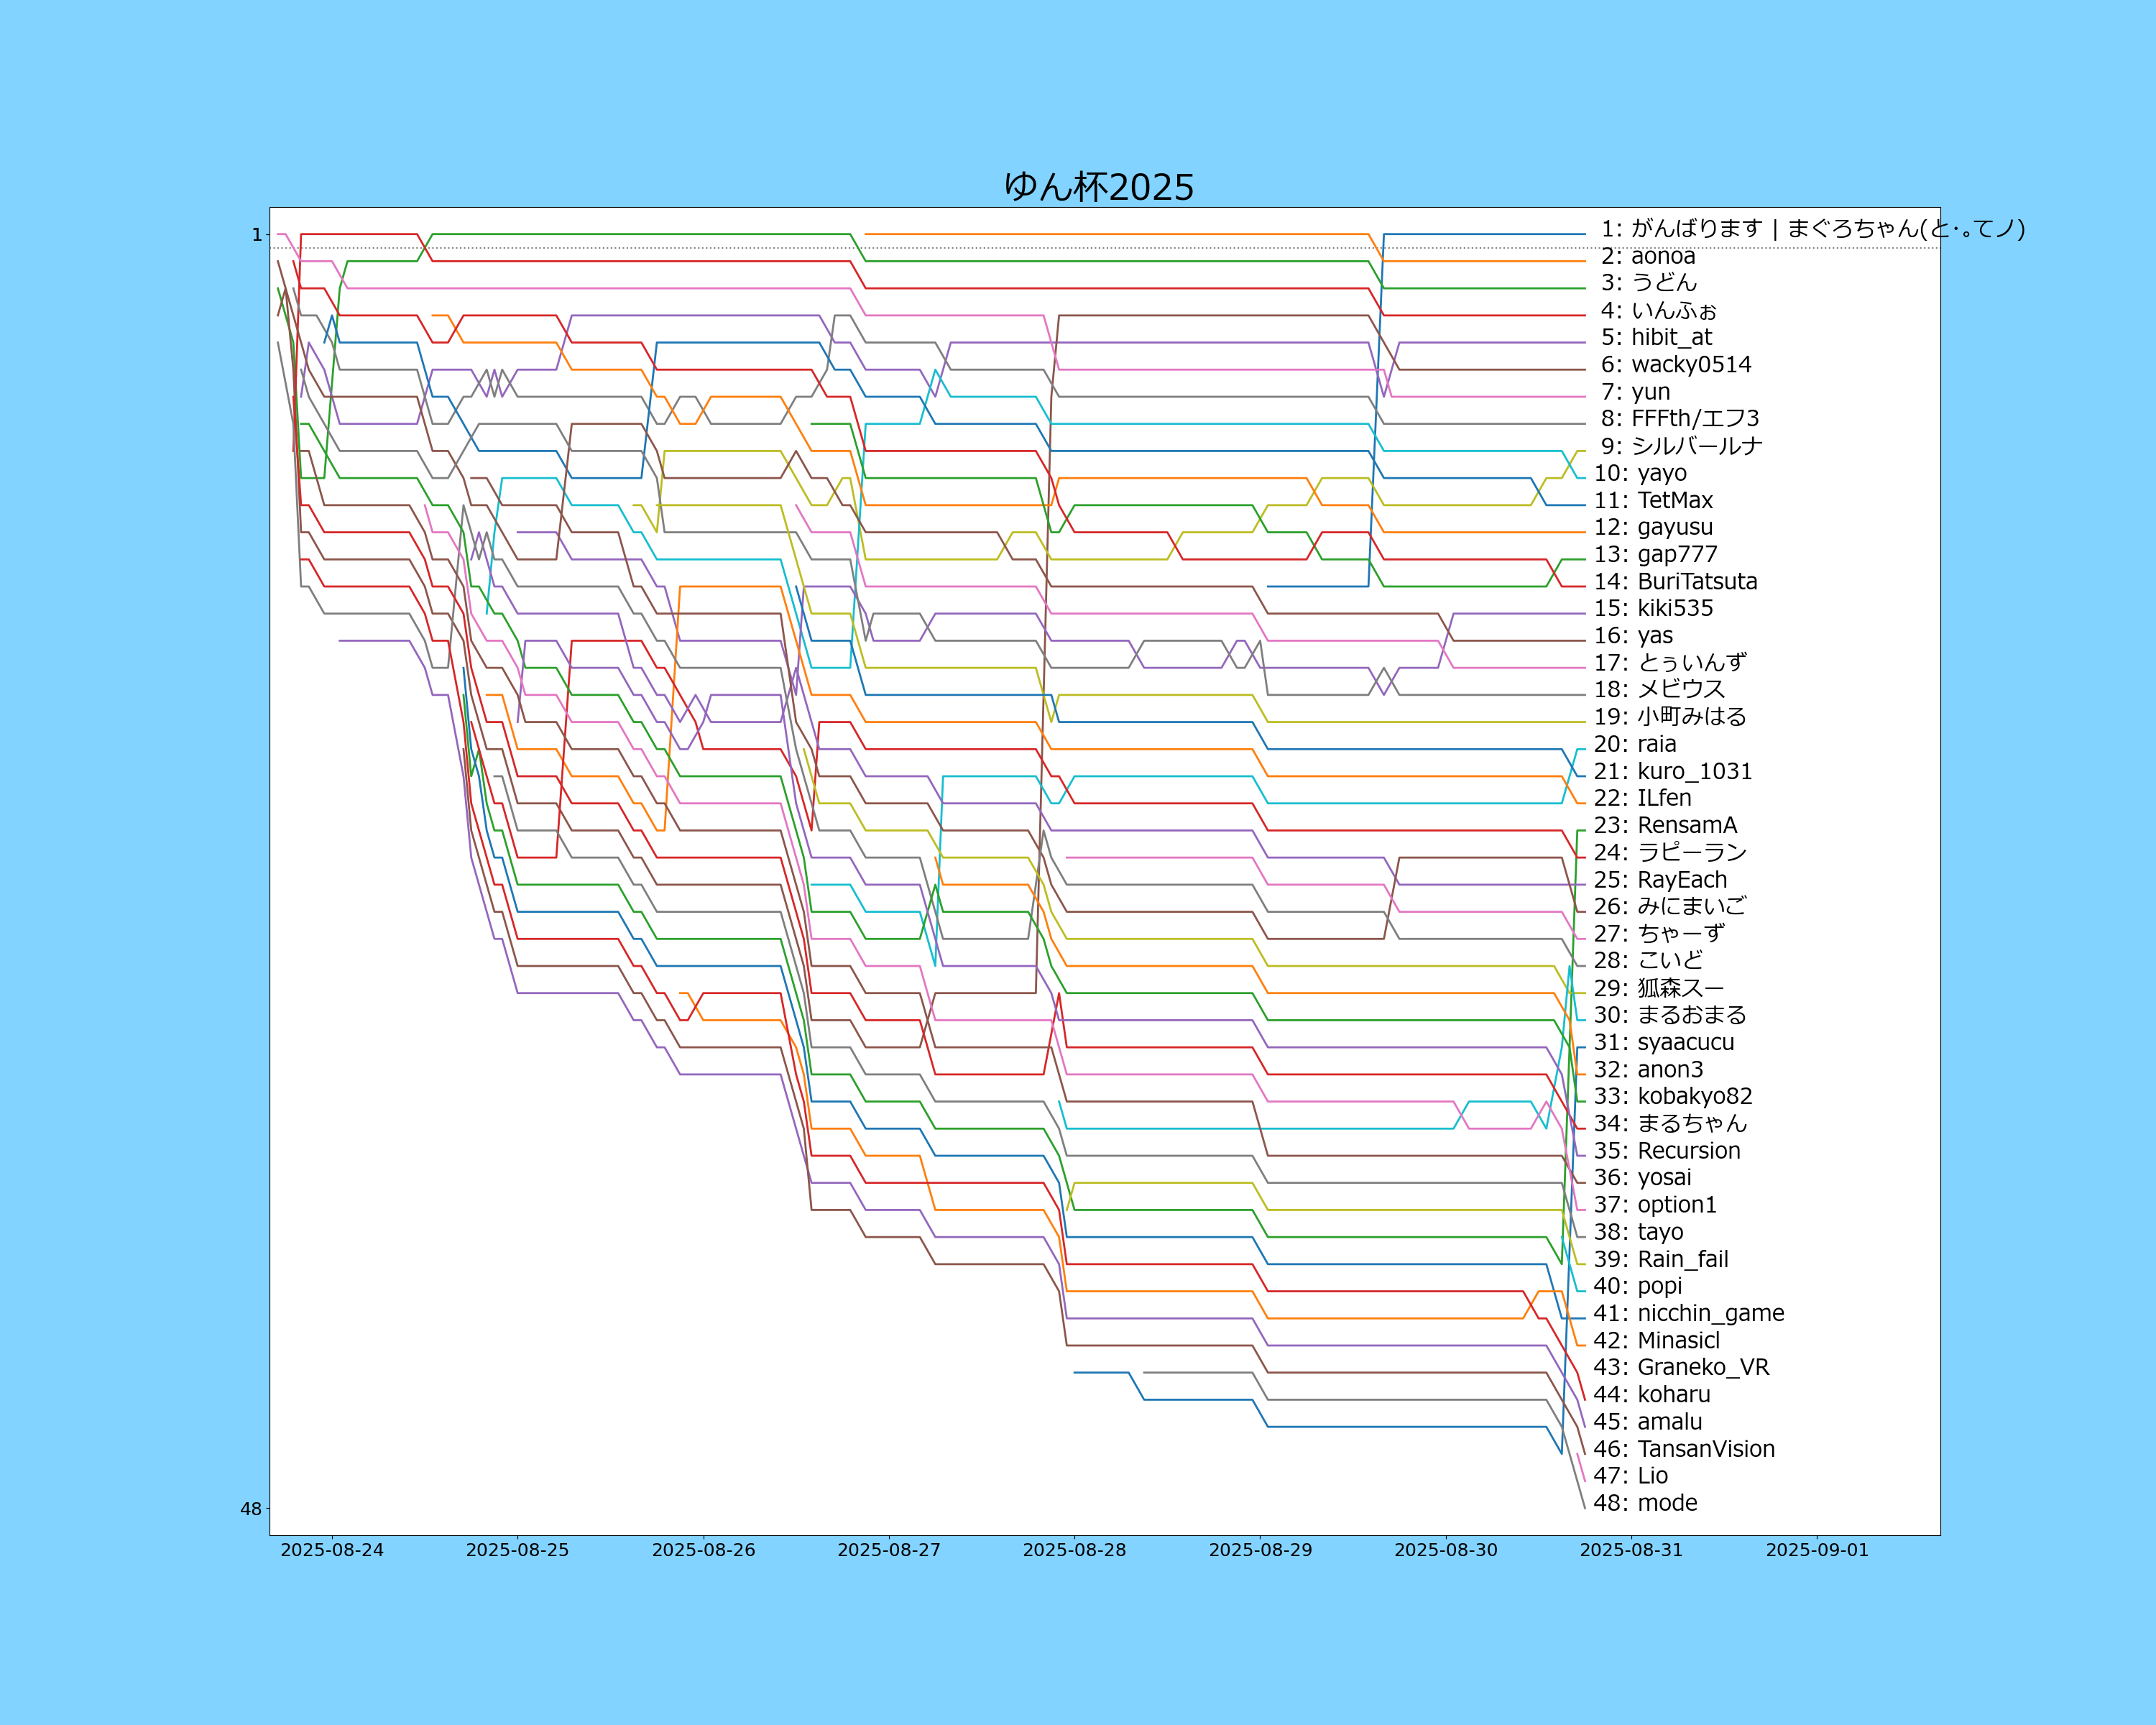Click the nicchin_game rank 41 label
2156x1725 pixels.
click(1688, 1313)
